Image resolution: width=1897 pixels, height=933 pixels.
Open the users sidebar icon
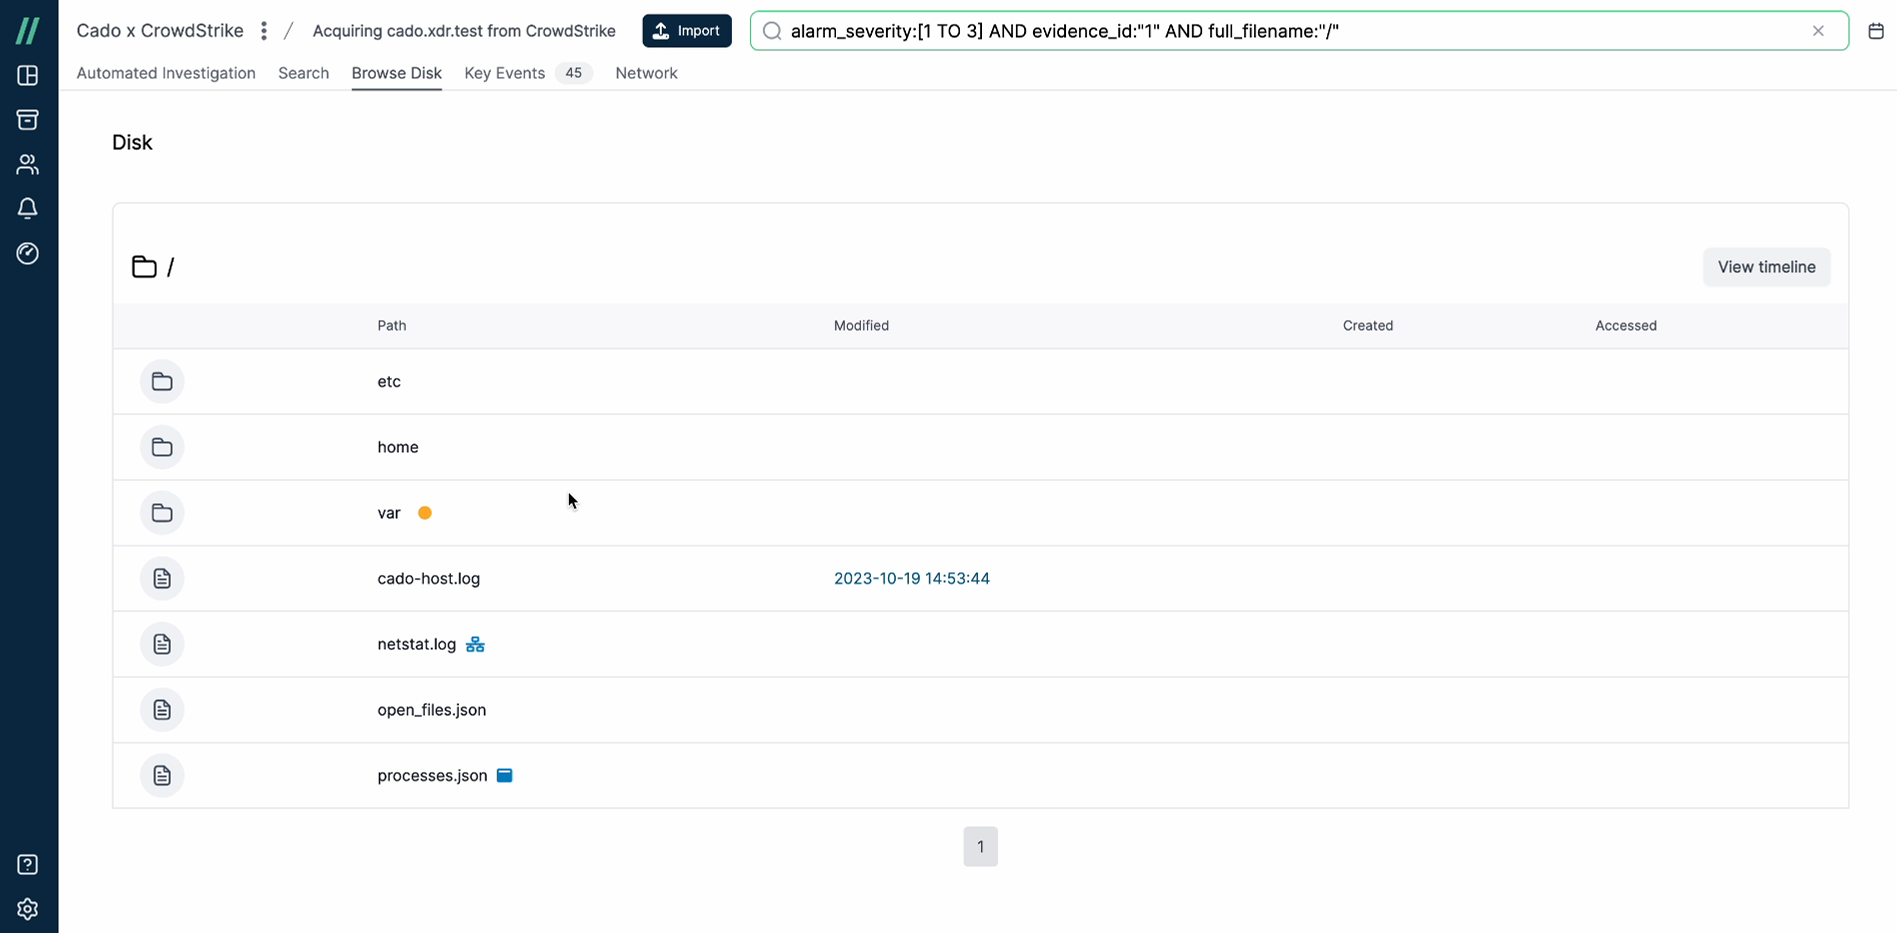click(28, 164)
